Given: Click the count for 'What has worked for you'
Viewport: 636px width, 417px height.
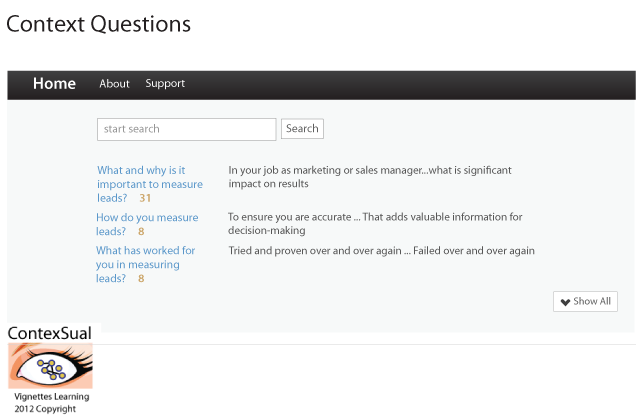Looking at the screenshot, I should coord(141,279).
